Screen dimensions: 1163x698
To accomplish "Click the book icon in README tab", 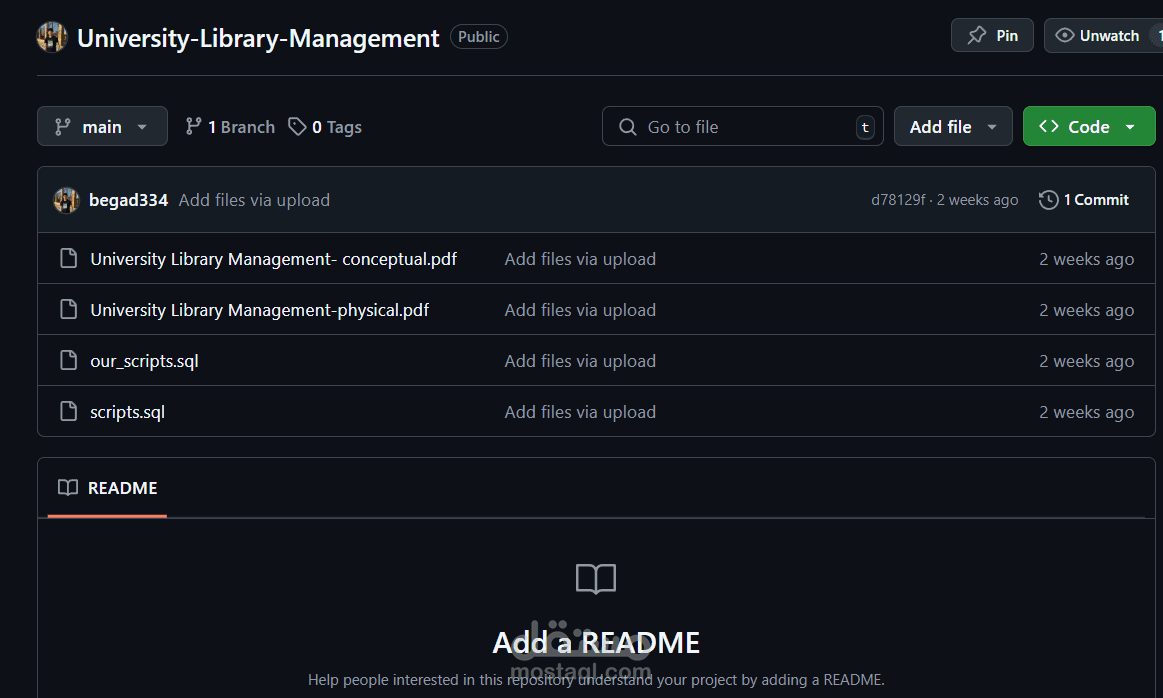I will [68, 487].
